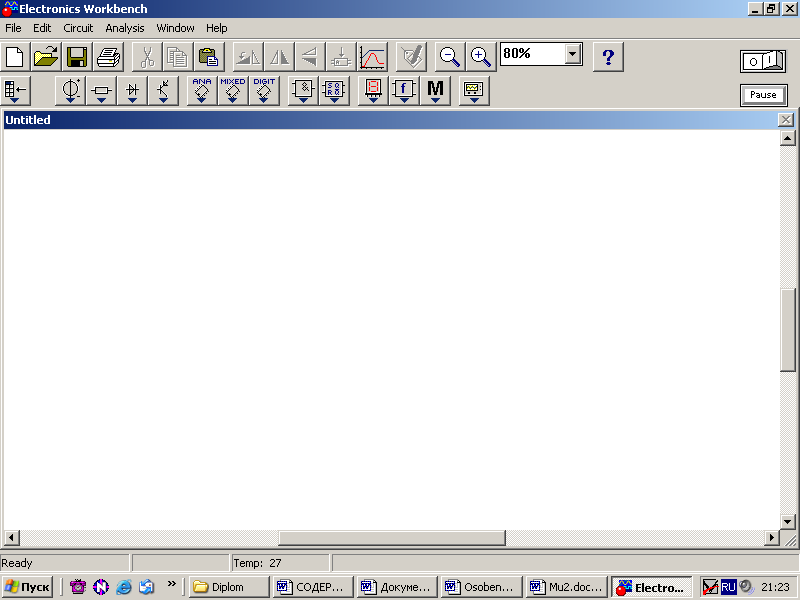The width and height of the screenshot is (800, 600).
Task: Flip component vertically
Action: (x=310, y=57)
